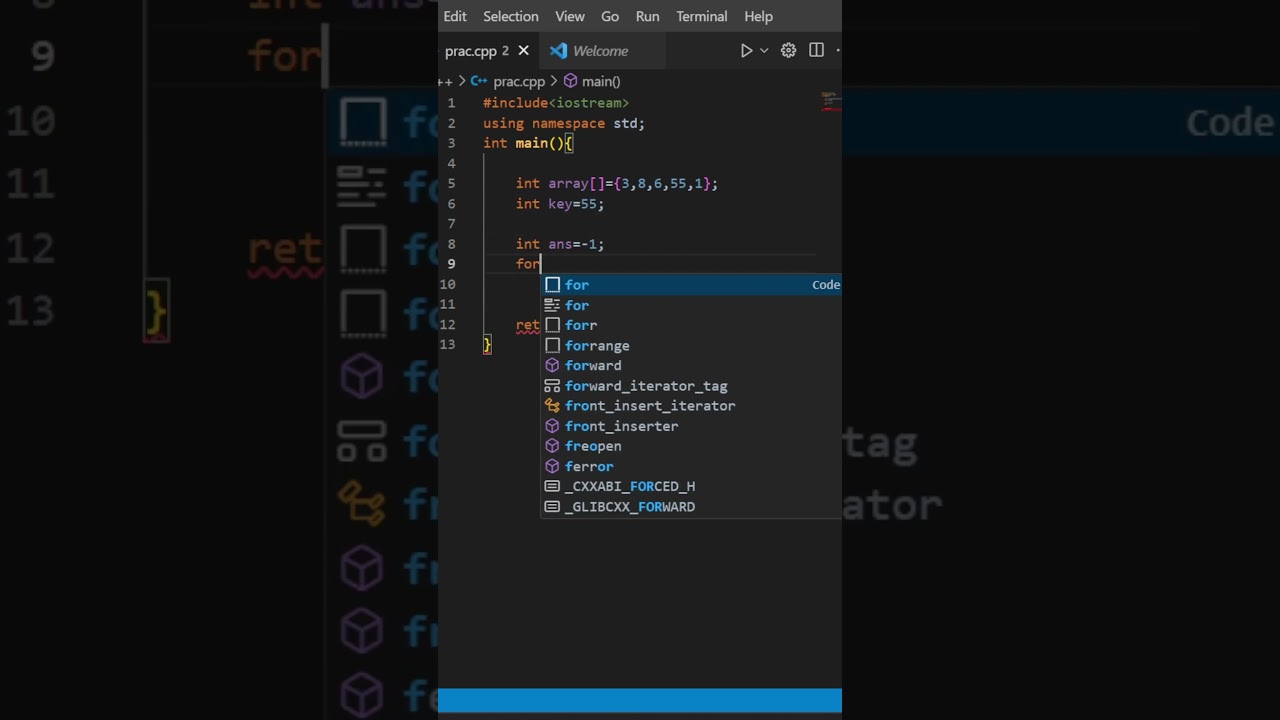
Task: Open the Selection menu
Action: [511, 16]
